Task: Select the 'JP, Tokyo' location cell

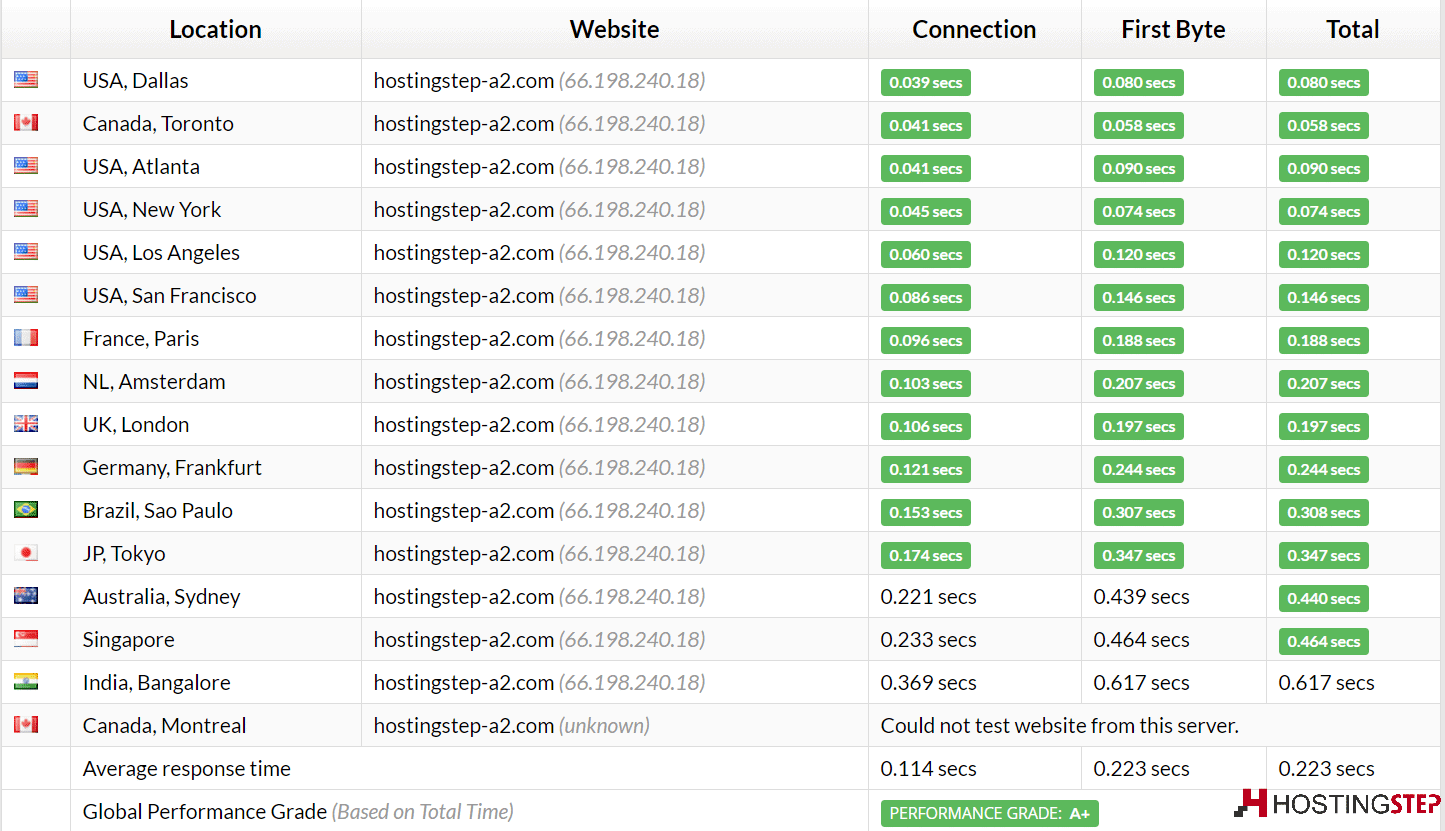Action: 216,553
